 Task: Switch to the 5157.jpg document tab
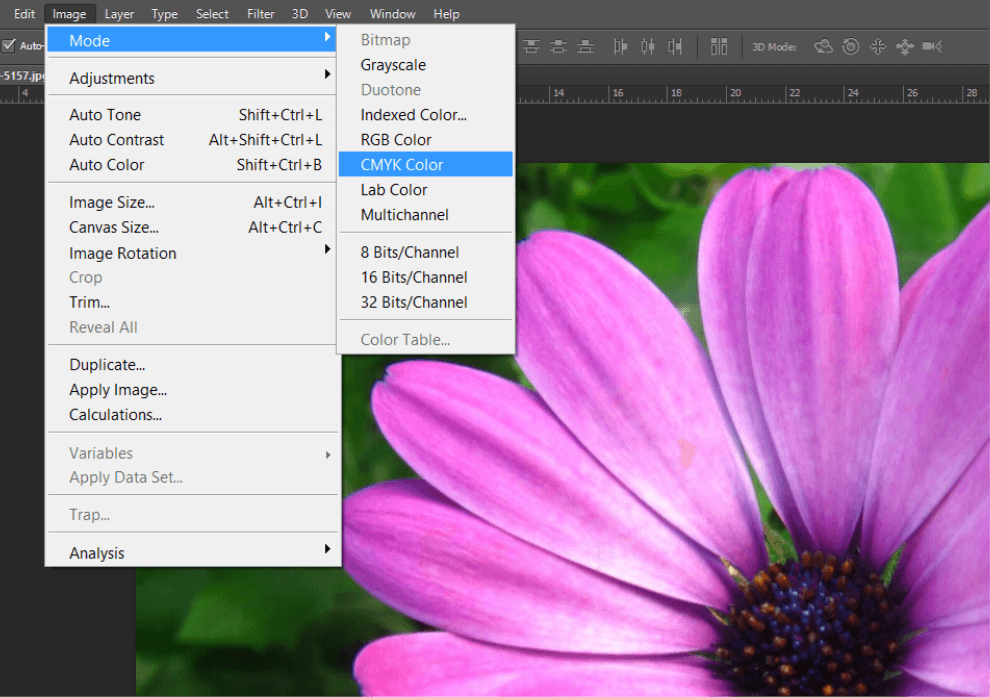[x=20, y=75]
